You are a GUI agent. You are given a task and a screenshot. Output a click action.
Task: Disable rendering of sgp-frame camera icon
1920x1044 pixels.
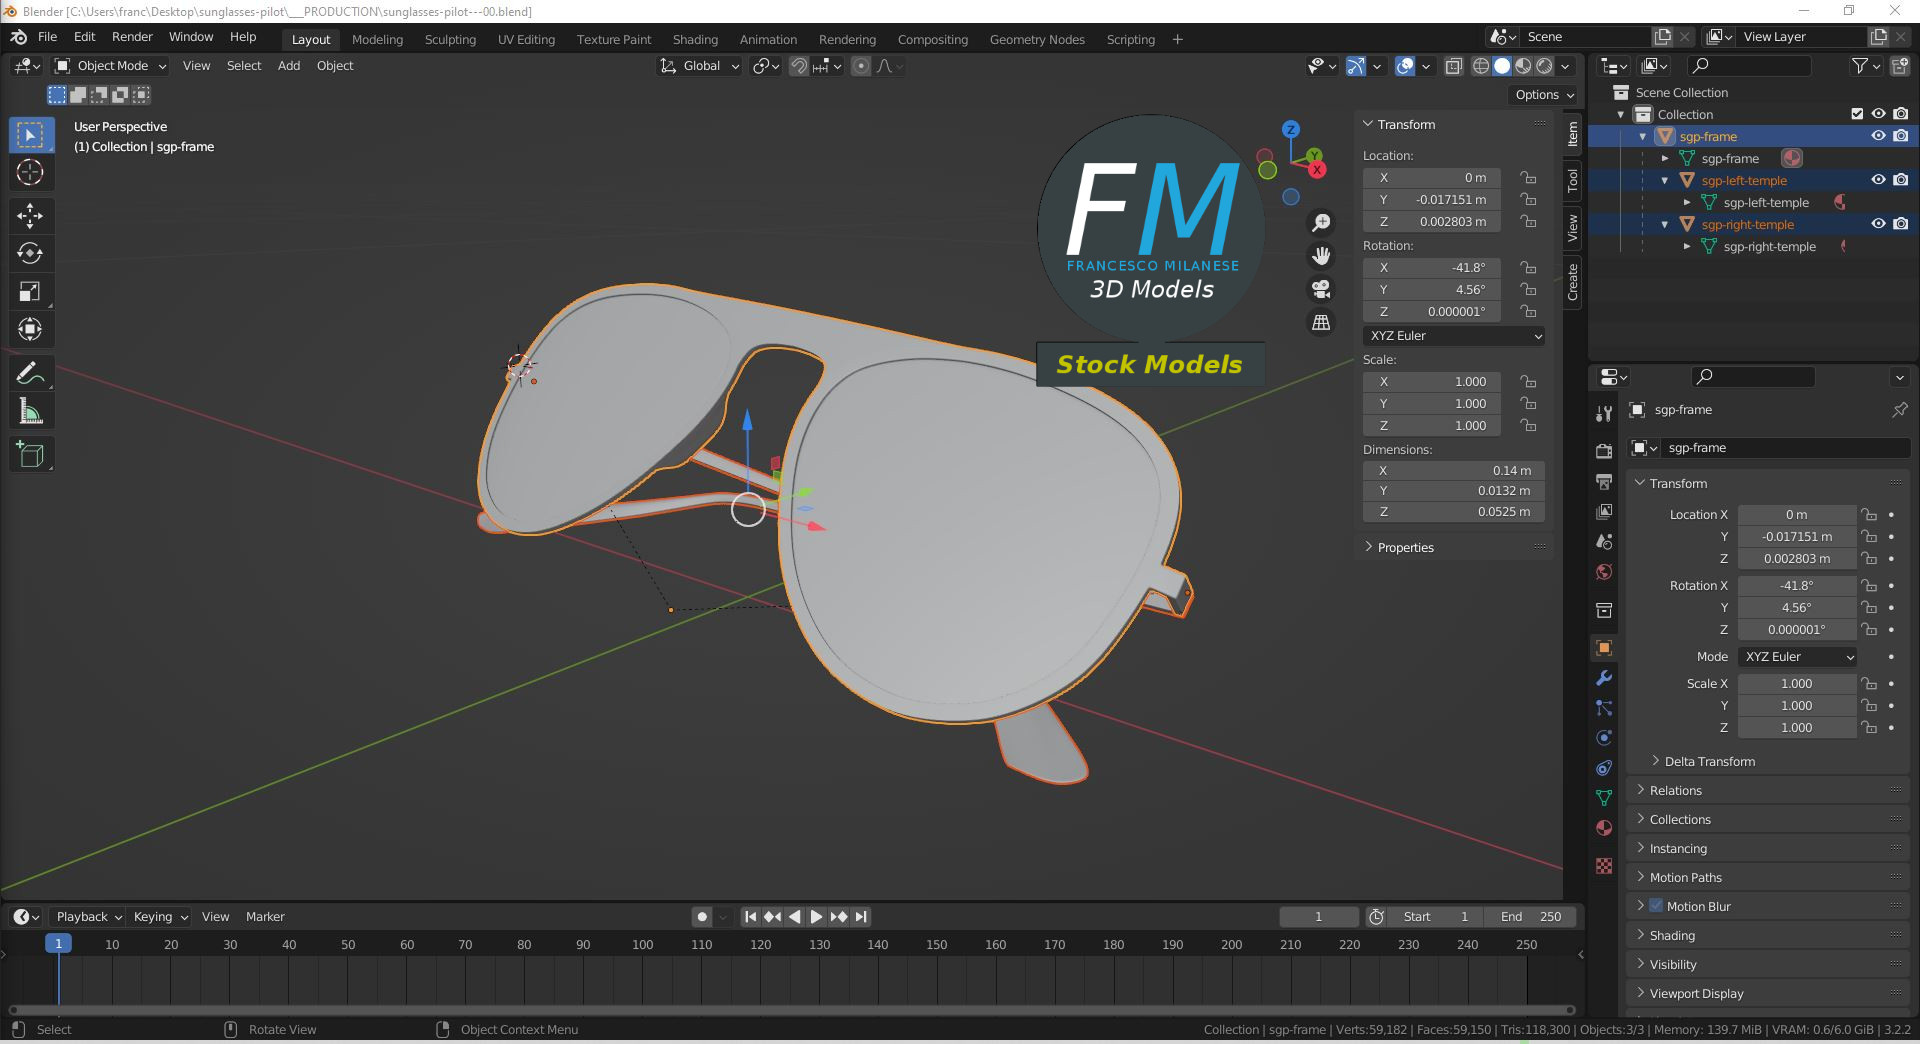tap(1901, 136)
